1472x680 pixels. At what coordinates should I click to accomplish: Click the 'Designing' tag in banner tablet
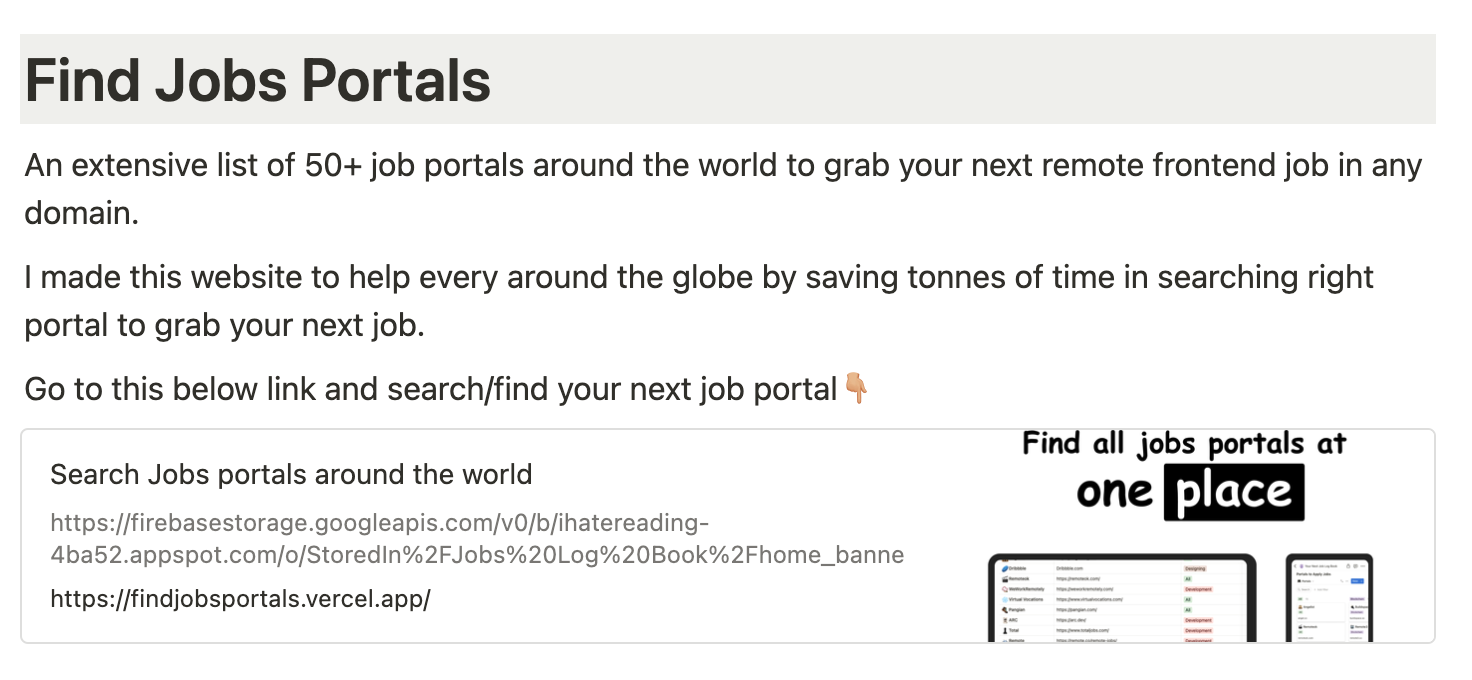(x=1195, y=568)
